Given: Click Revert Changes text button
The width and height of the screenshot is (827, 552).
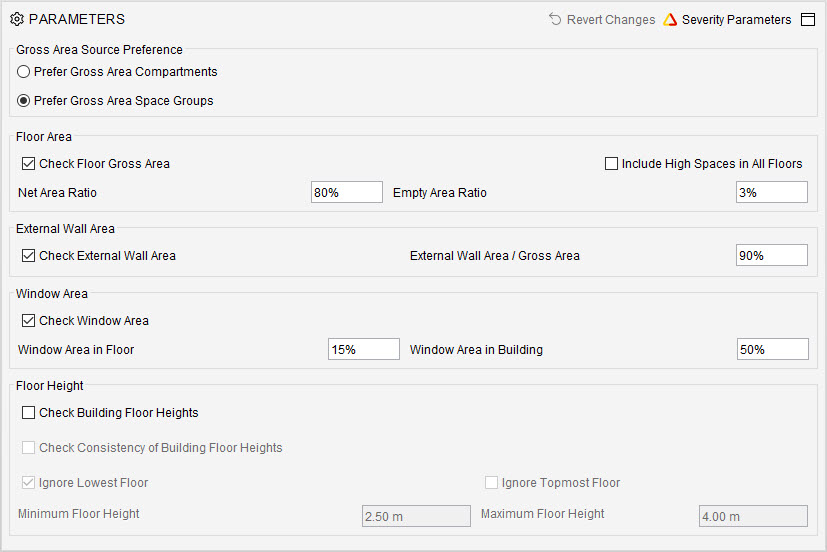Looking at the screenshot, I should coord(611,20).
